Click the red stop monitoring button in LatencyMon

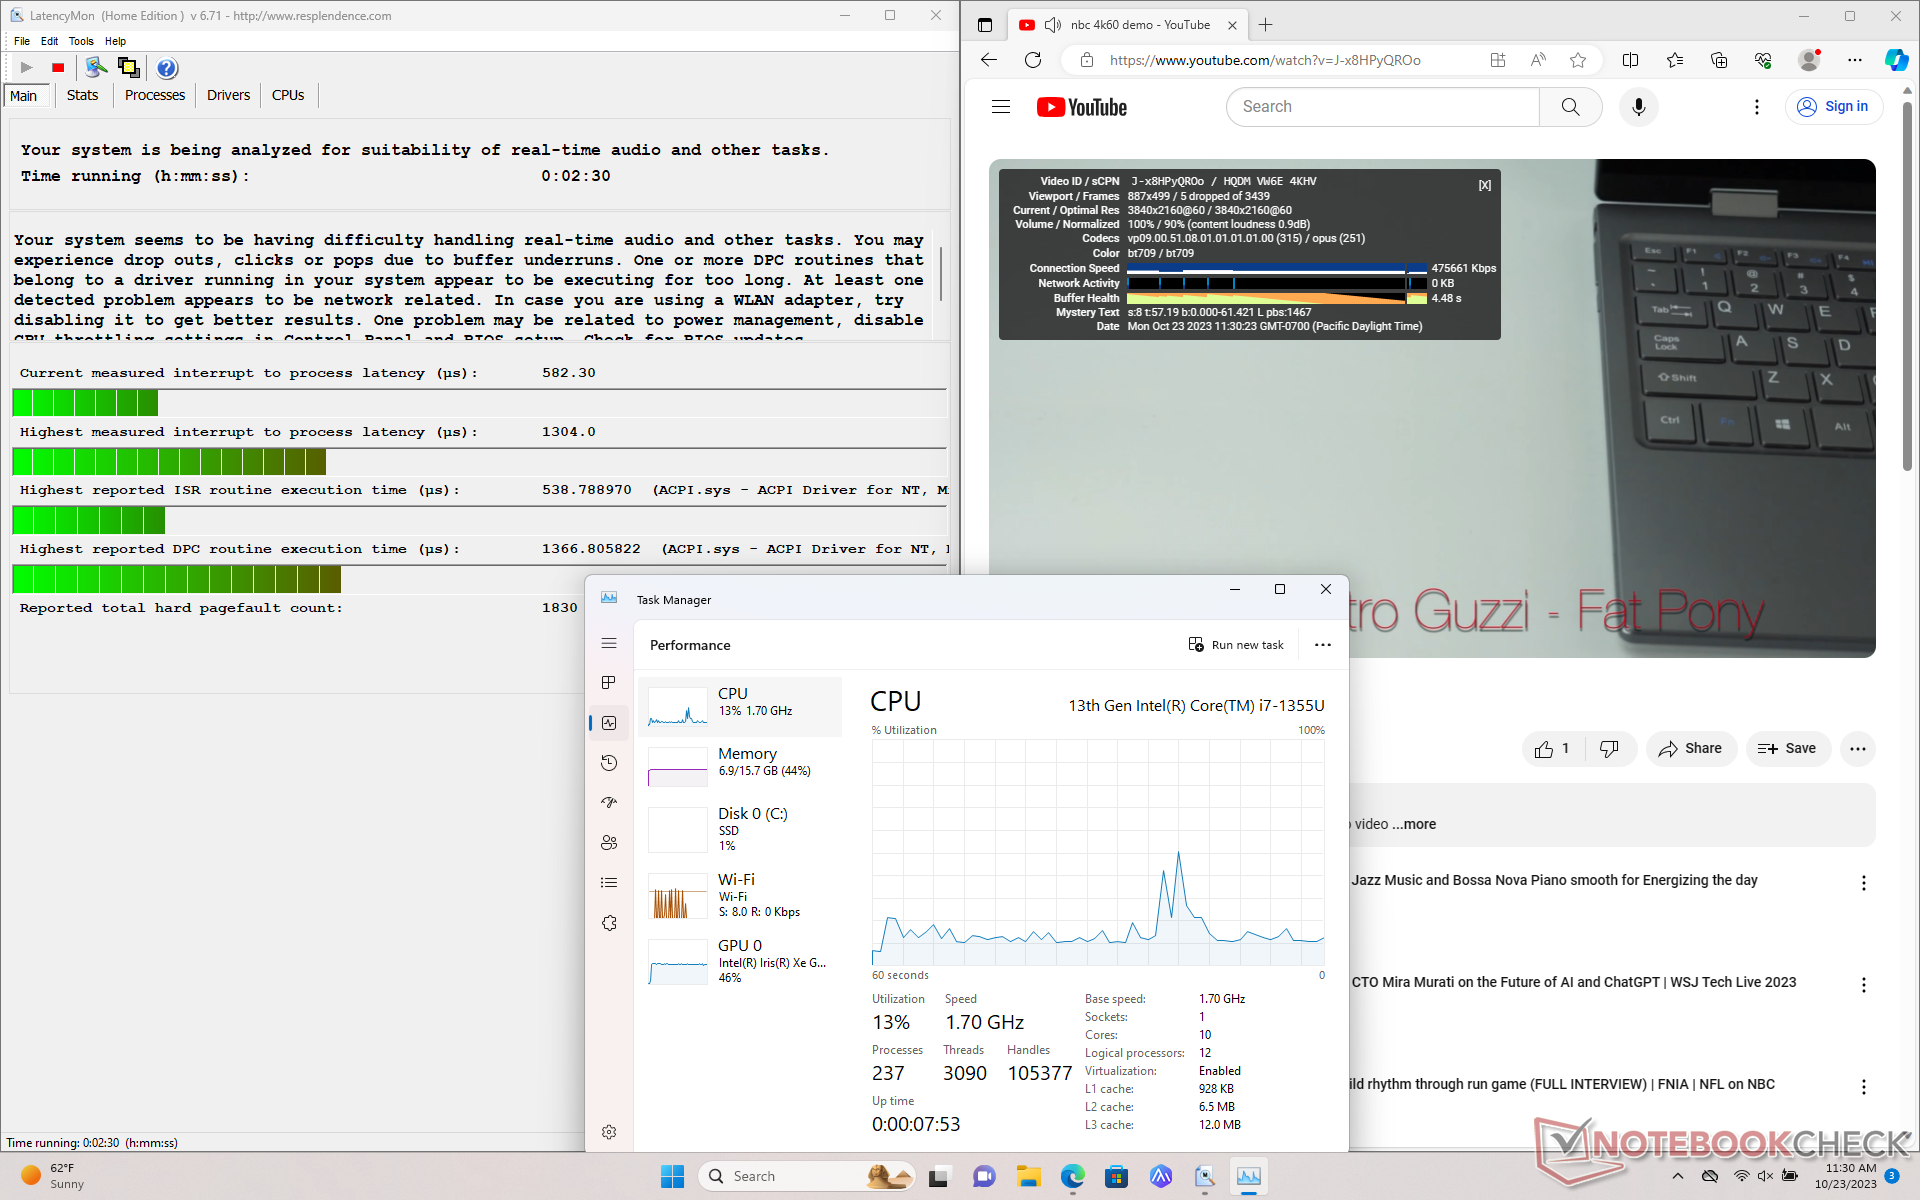coord(58,68)
